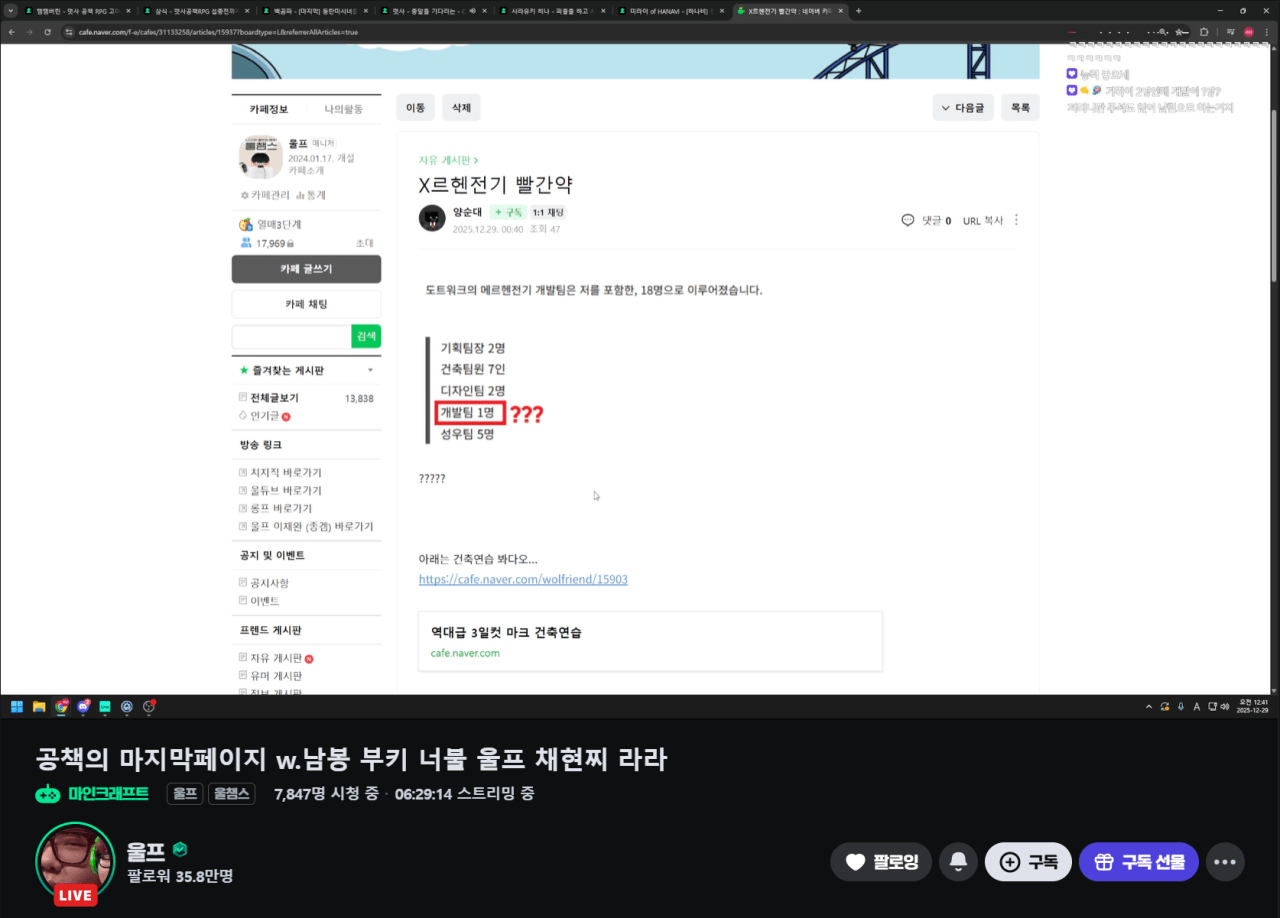Click the post's vertical ellipsis menu

1017,220
